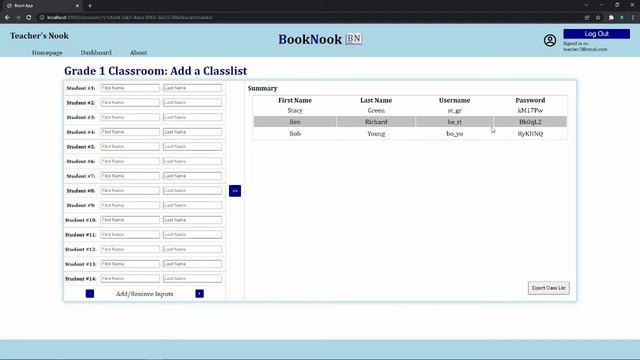Image resolution: width=640 pixels, height=360 pixels.
Task: Click the Log Out button
Action: [x=596, y=34]
